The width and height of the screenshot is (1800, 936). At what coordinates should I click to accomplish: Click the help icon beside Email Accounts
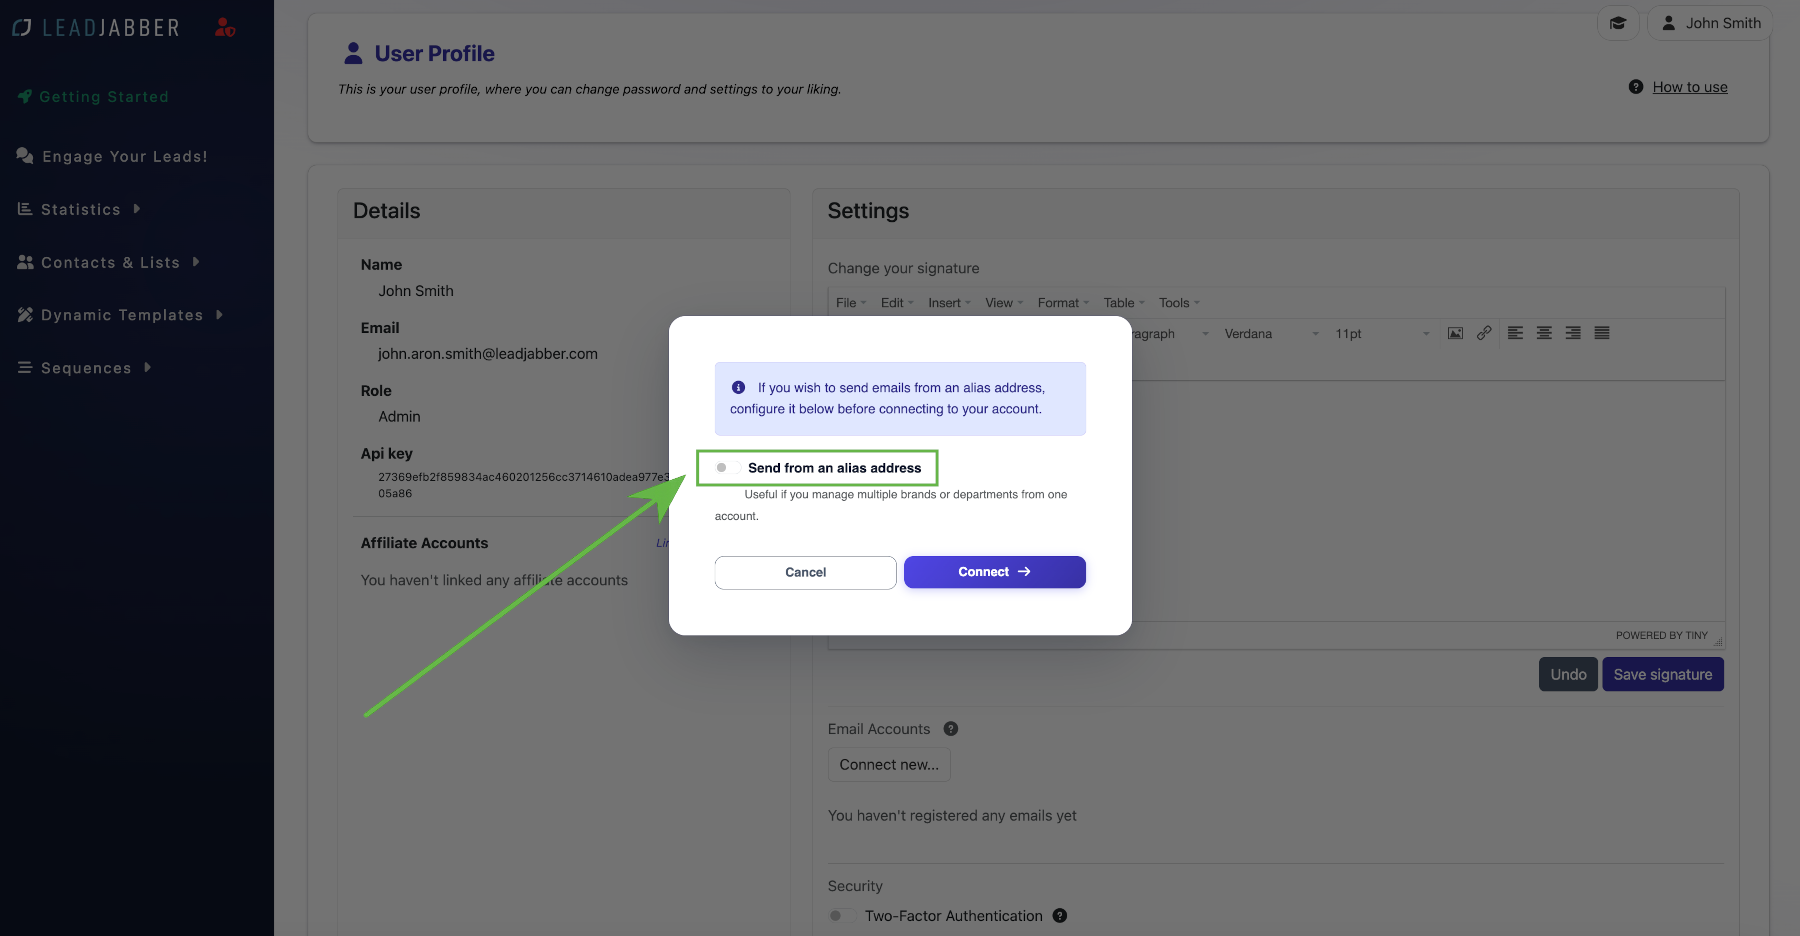tap(951, 729)
